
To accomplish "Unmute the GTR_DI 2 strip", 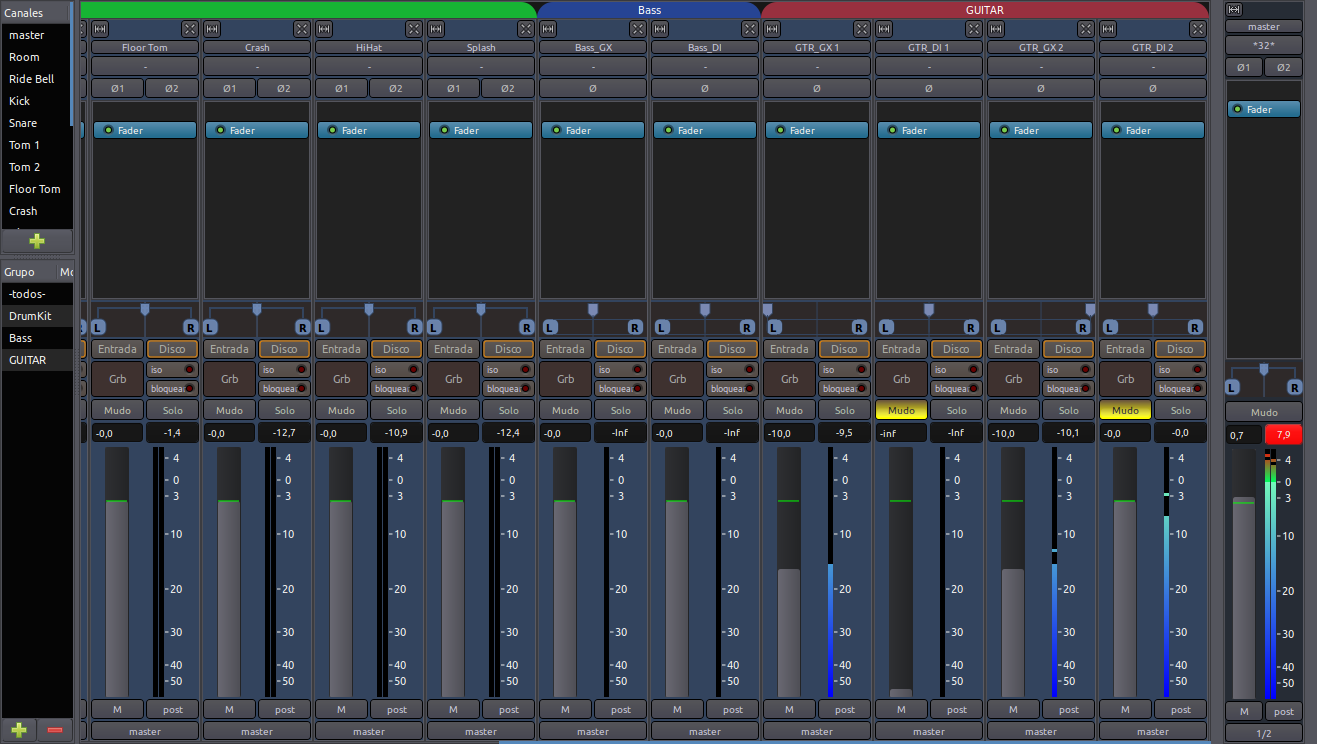I will [1125, 410].
